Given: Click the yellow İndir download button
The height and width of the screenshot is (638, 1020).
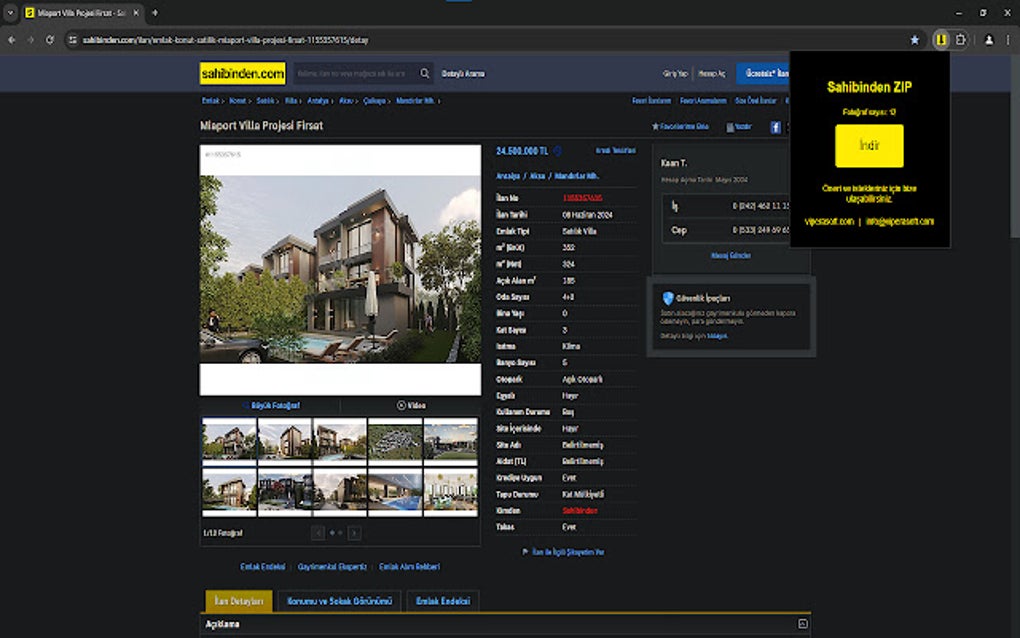Looking at the screenshot, I should (x=869, y=146).
